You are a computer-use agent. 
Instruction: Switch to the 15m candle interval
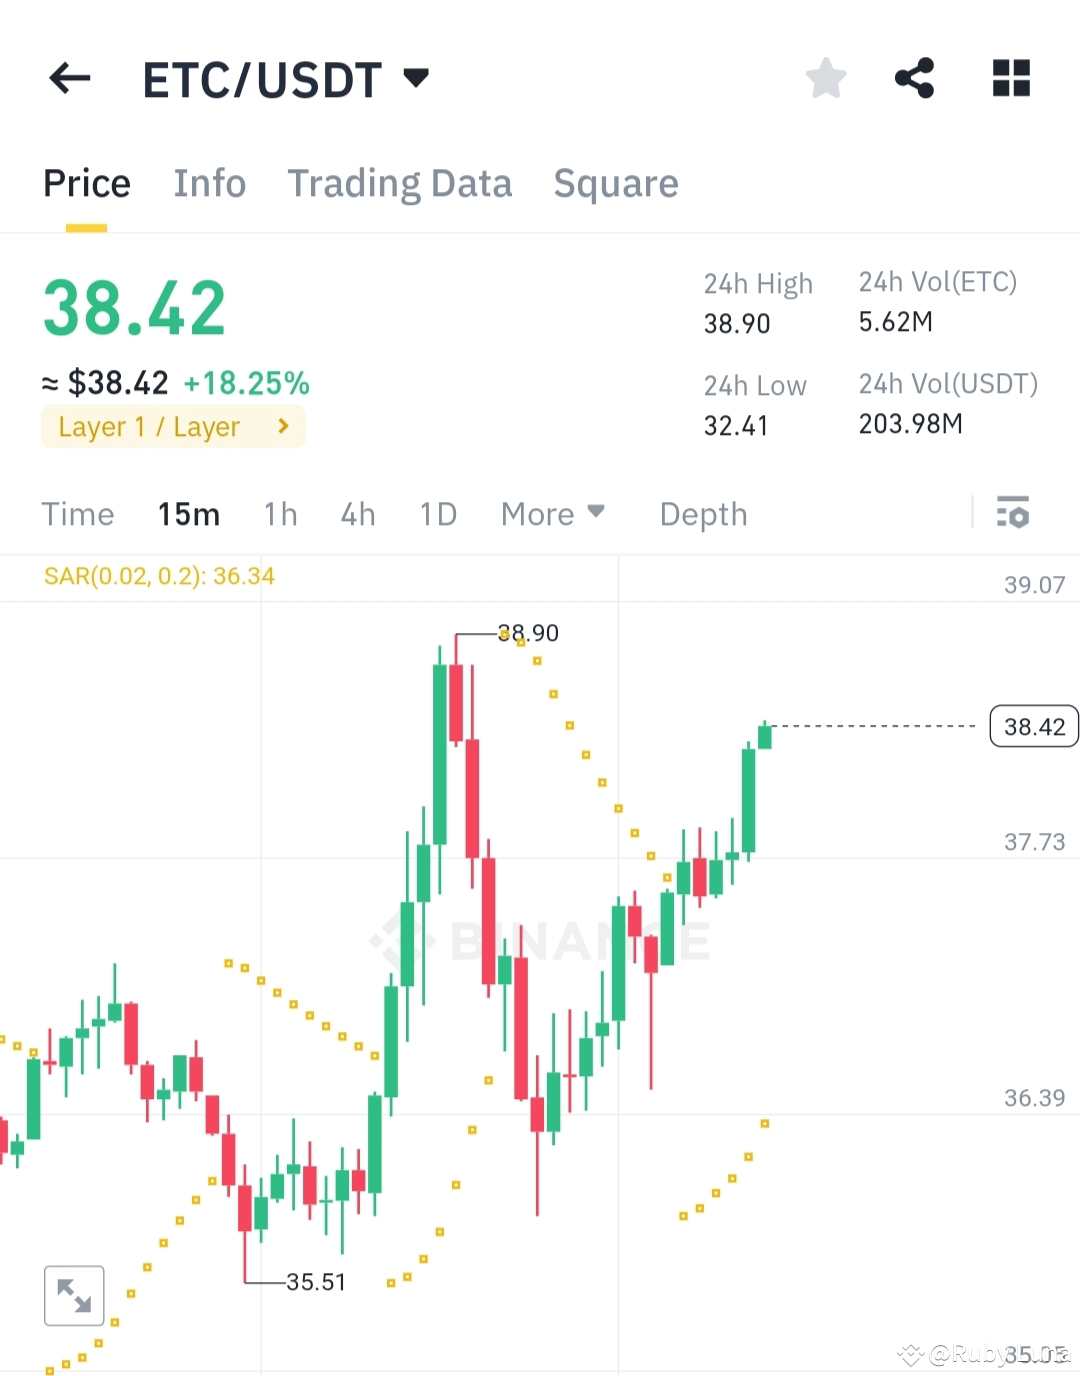(188, 513)
